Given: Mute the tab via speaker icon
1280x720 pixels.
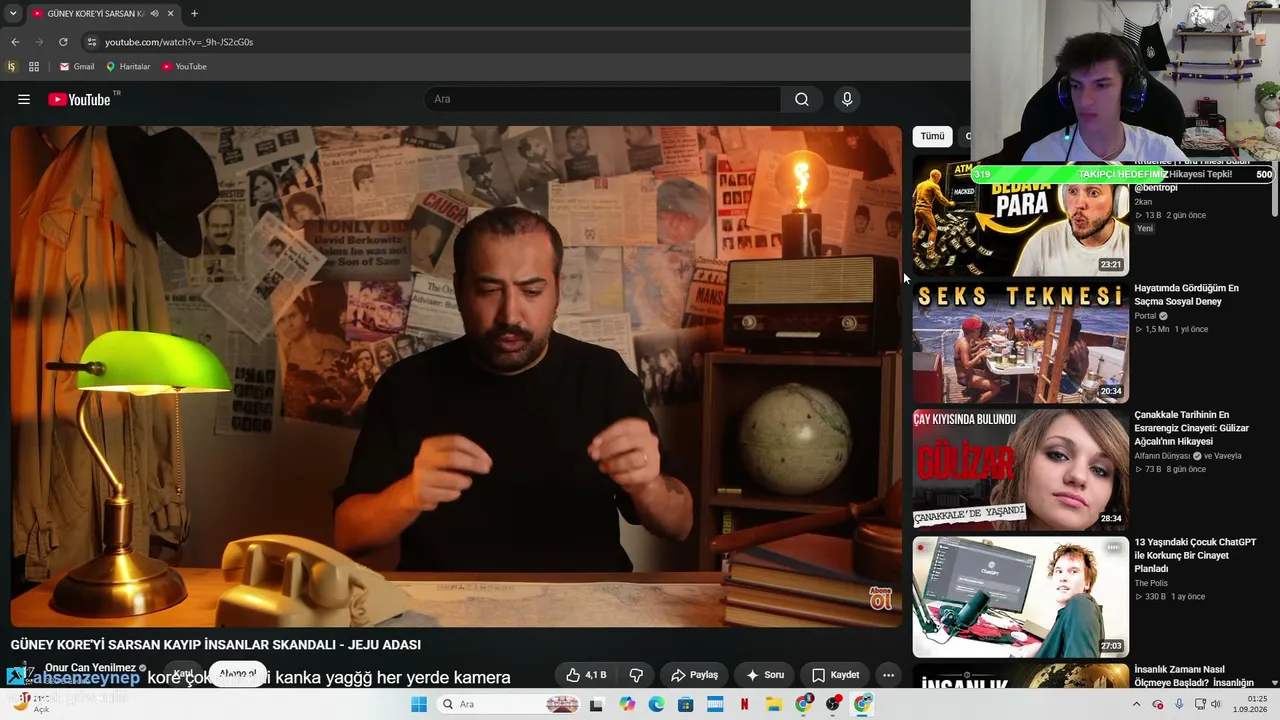Looking at the screenshot, I should pos(154,13).
